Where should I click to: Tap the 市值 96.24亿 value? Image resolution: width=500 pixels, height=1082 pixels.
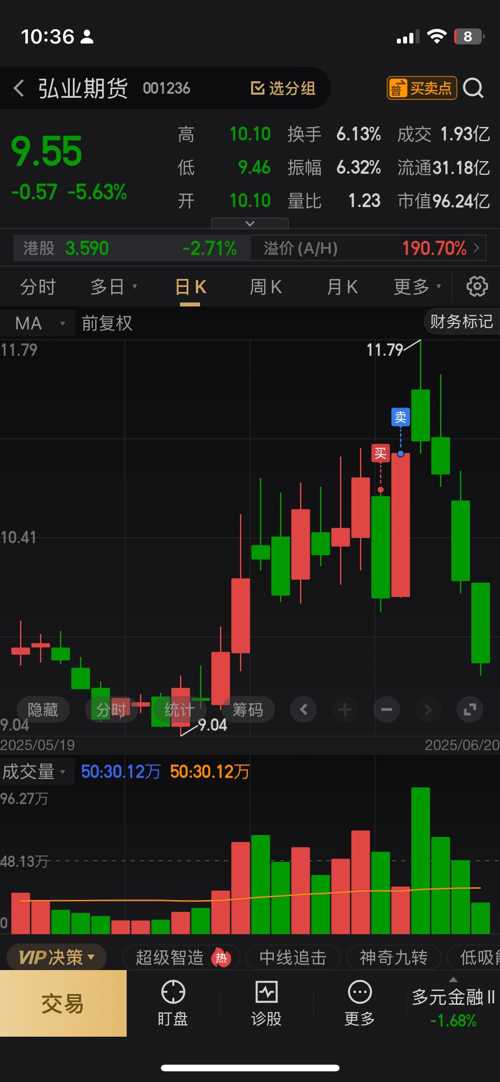(x=461, y=201)
